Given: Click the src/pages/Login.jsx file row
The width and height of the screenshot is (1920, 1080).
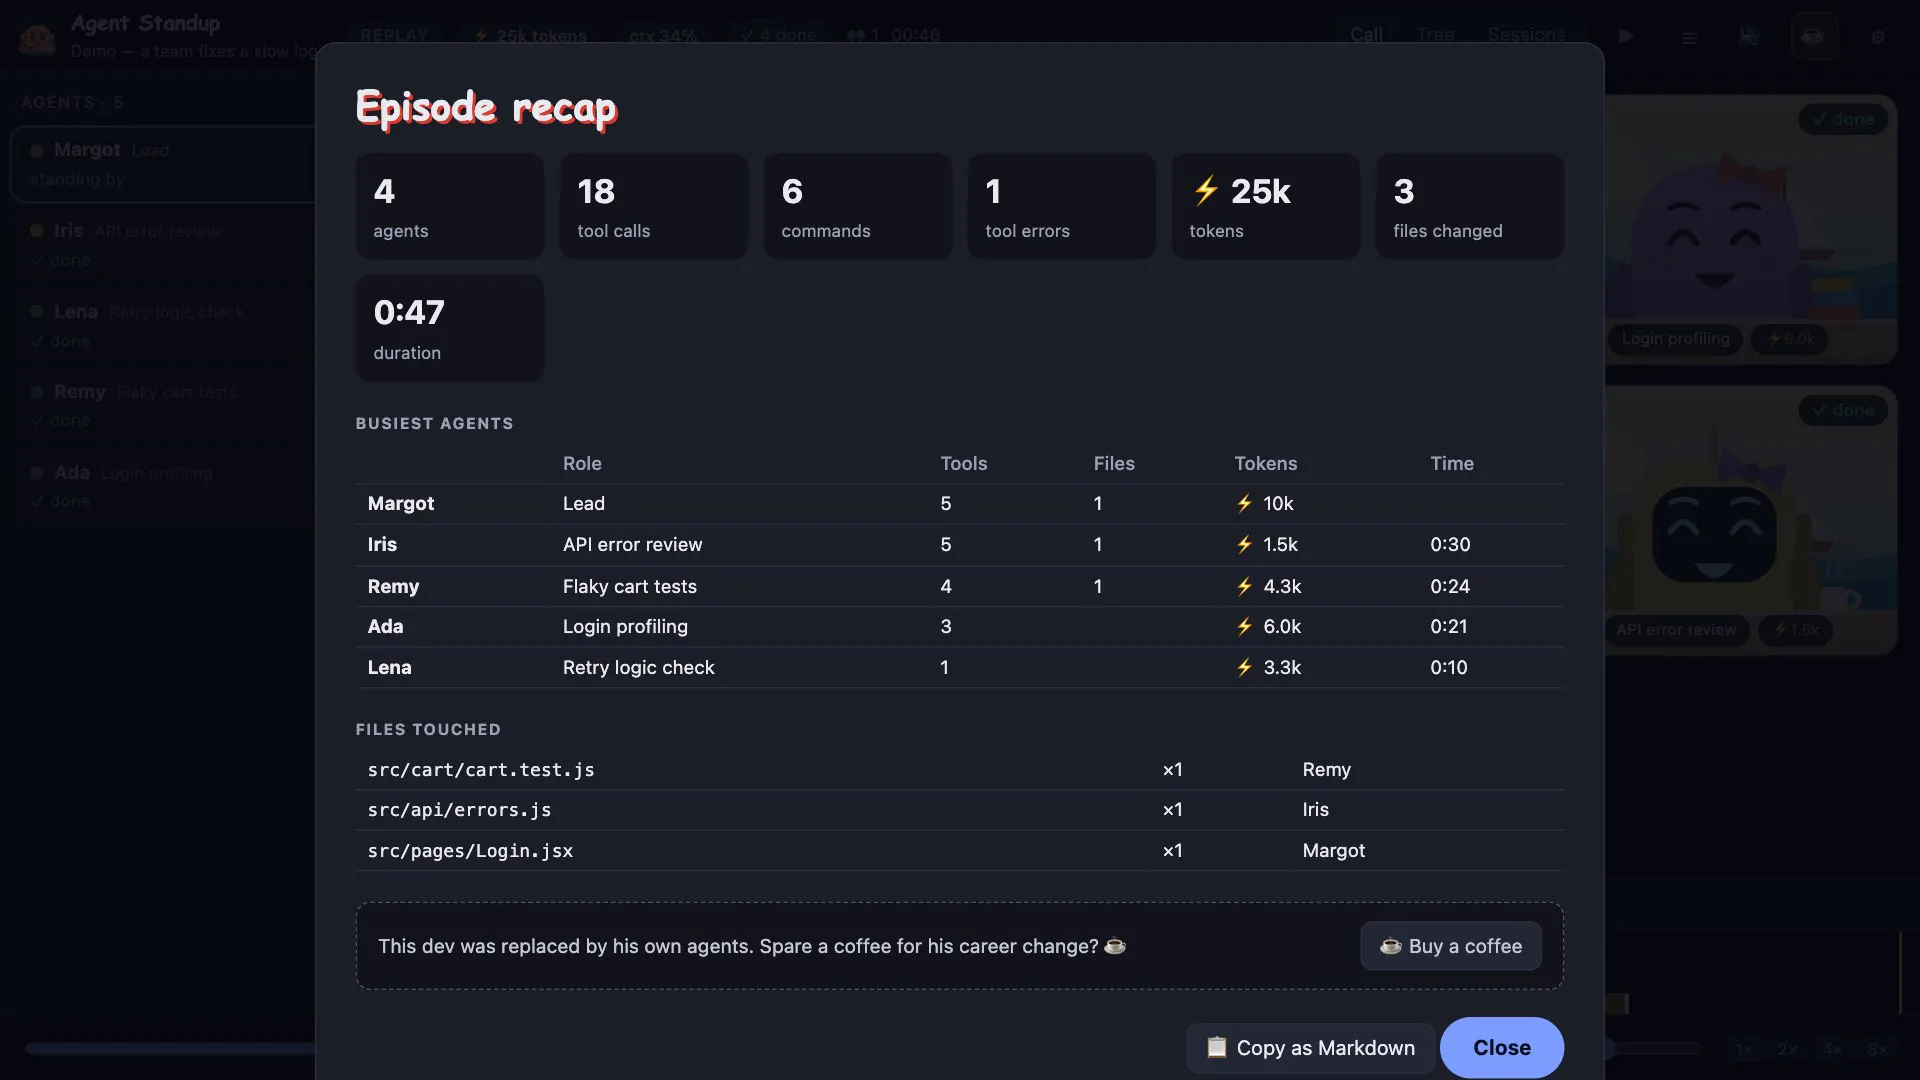Looking at the screenshot, I should pyautogui.click(x=960, y=851).
